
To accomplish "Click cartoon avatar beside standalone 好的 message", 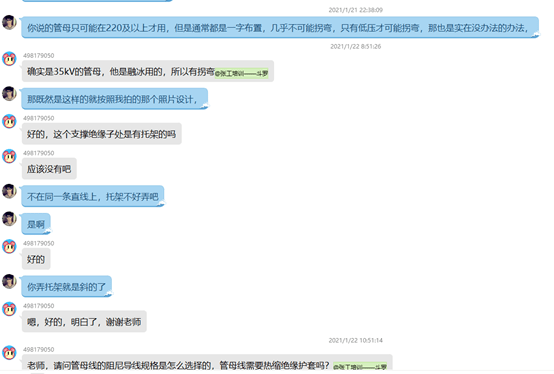I will point(9,247).
